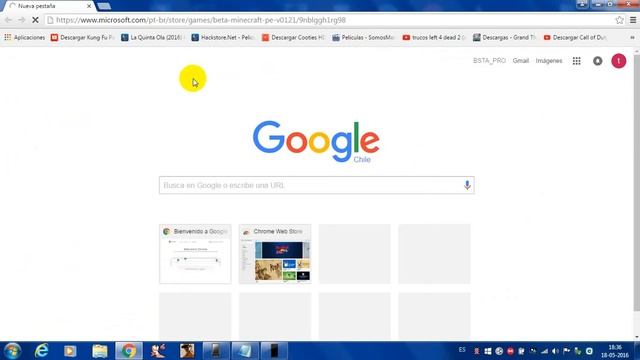This screenshot has width=640, height=360.
Task: Open the Hackstore.Net bookmark
Action: pos(223,38)
